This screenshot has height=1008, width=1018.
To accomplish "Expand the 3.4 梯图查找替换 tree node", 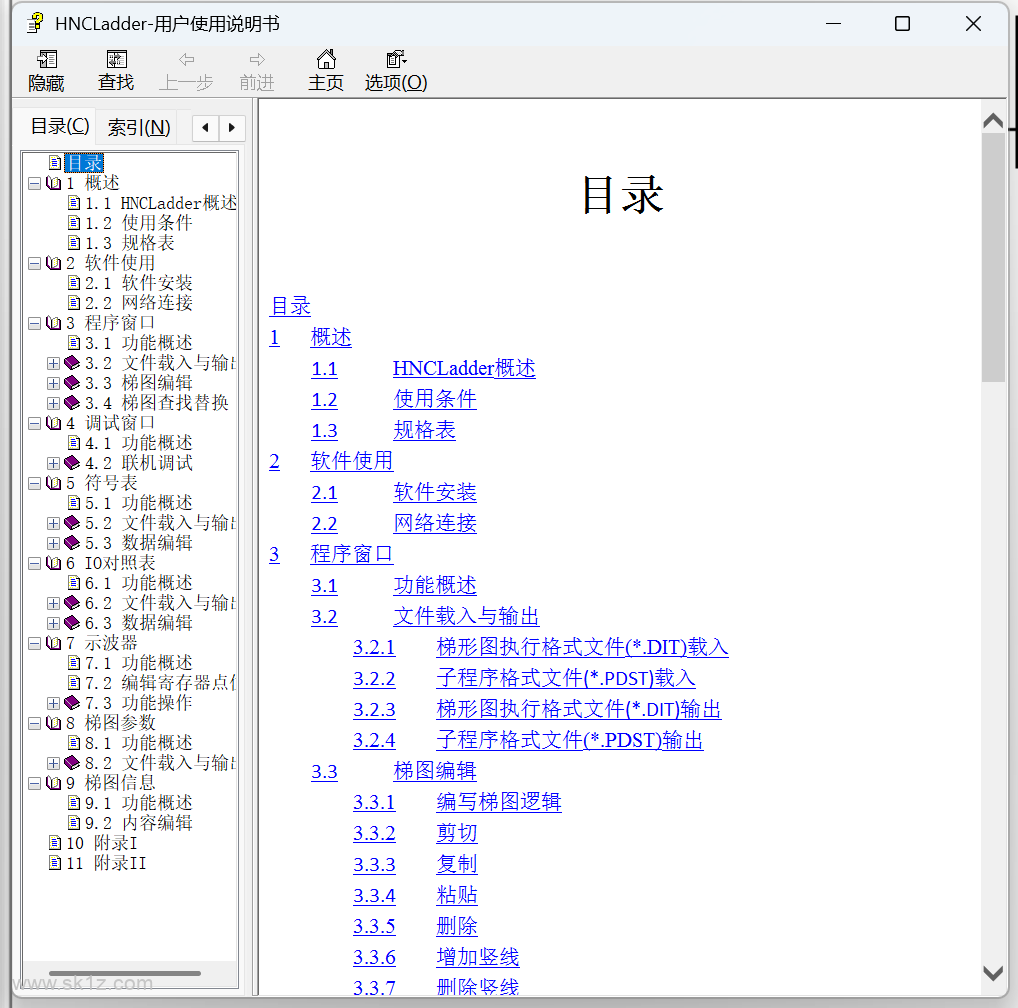I will 54,404.
